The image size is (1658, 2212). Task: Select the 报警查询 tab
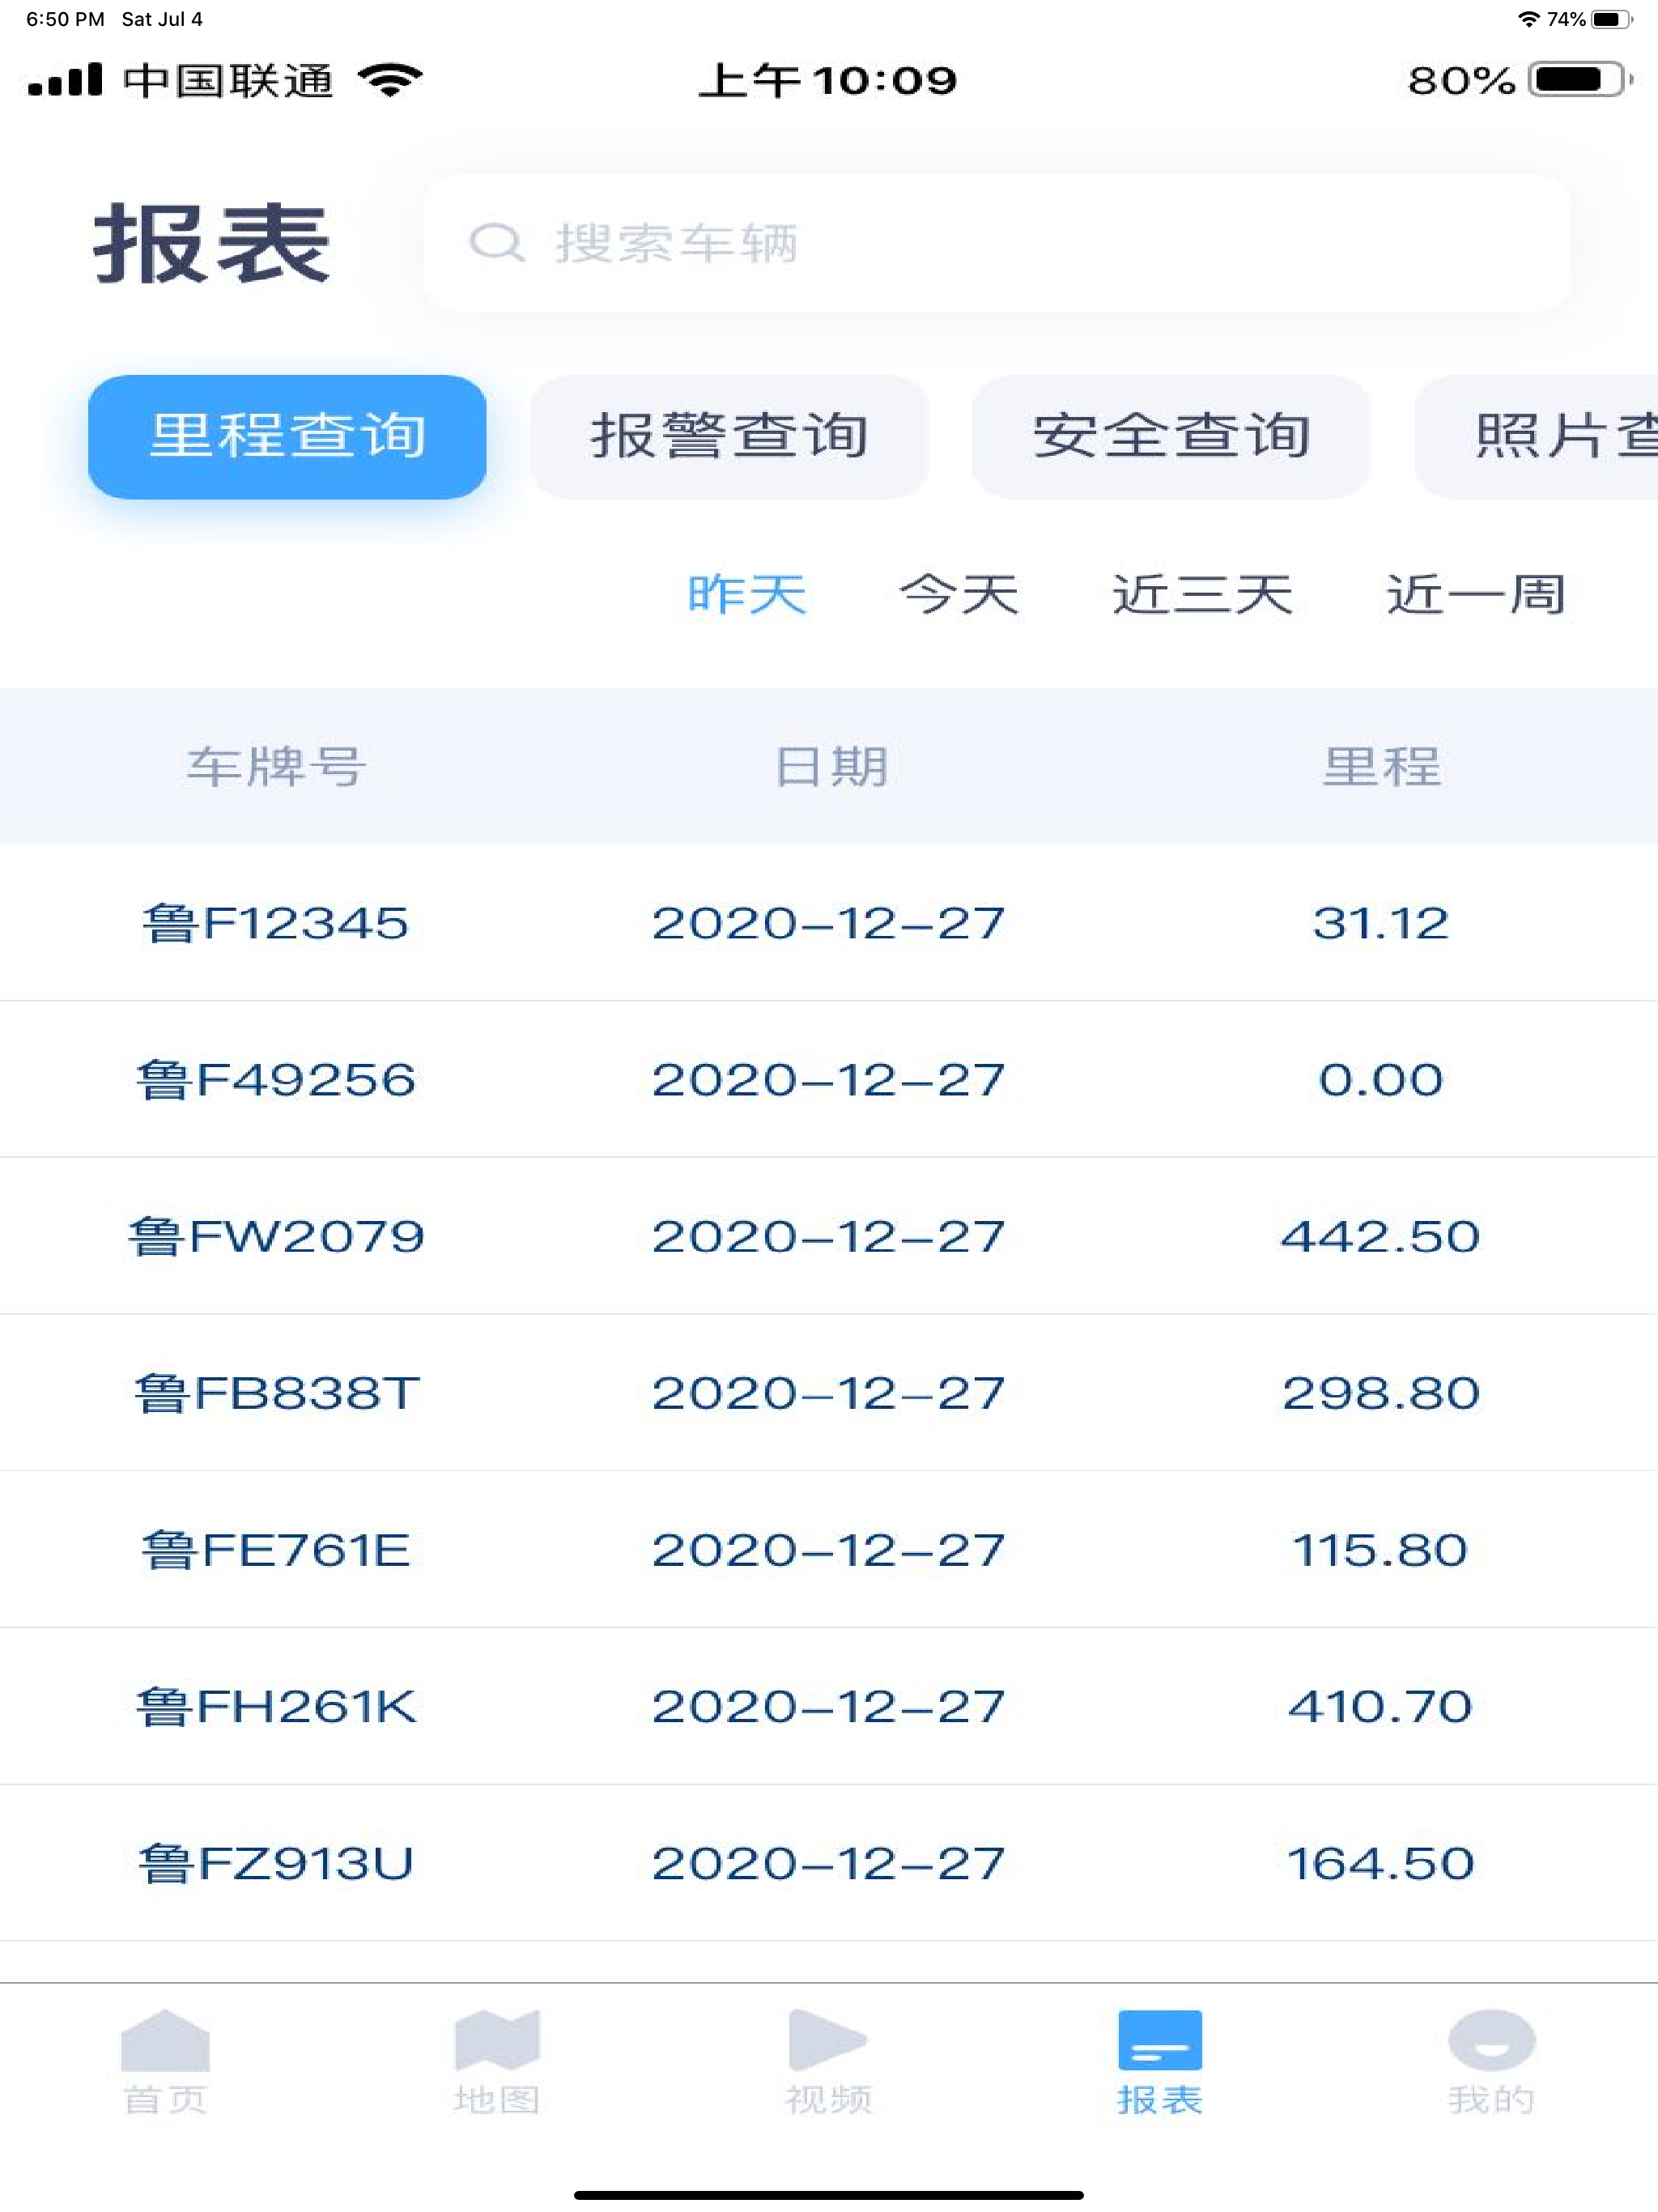729,437
